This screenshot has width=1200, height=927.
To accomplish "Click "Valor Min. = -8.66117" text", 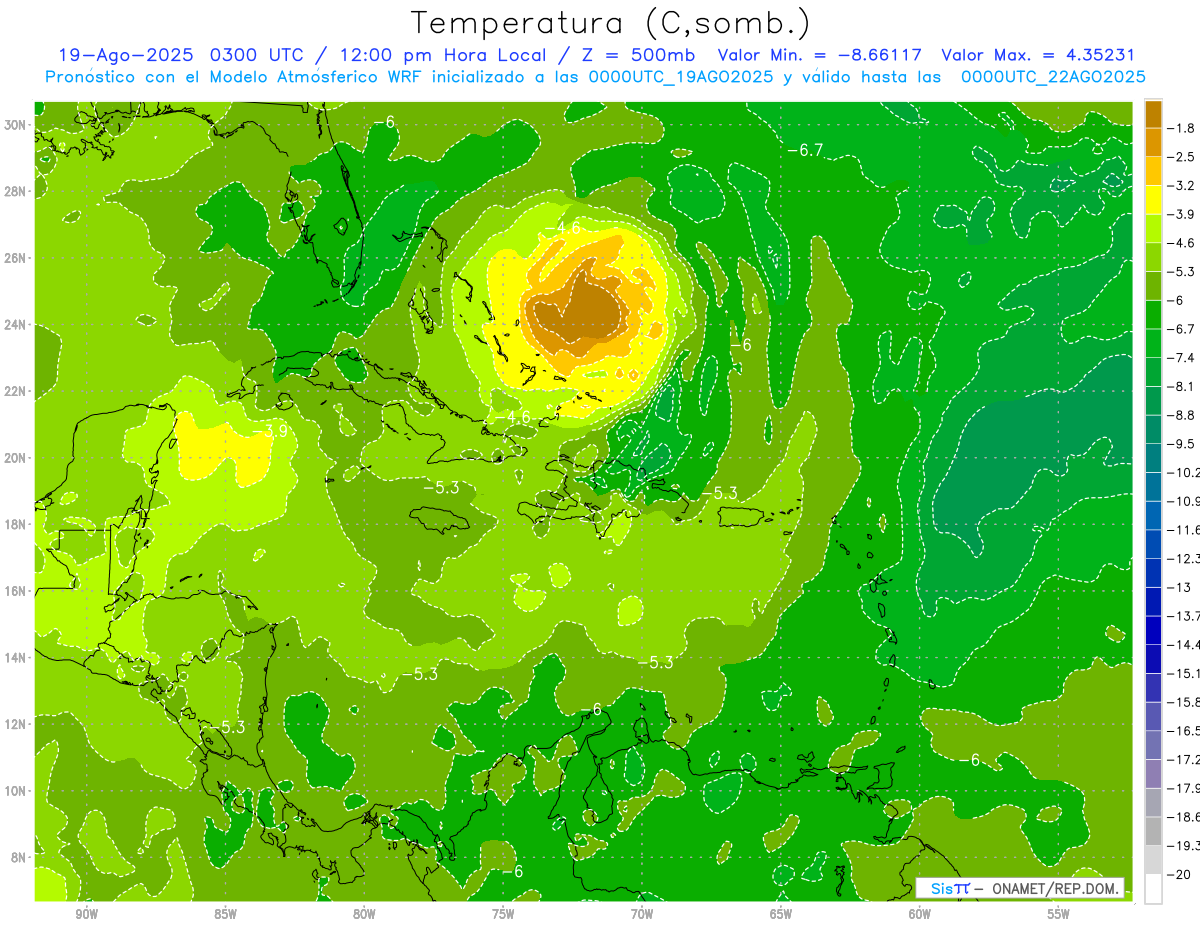I will pyautogui.click(x=819, y=55).
